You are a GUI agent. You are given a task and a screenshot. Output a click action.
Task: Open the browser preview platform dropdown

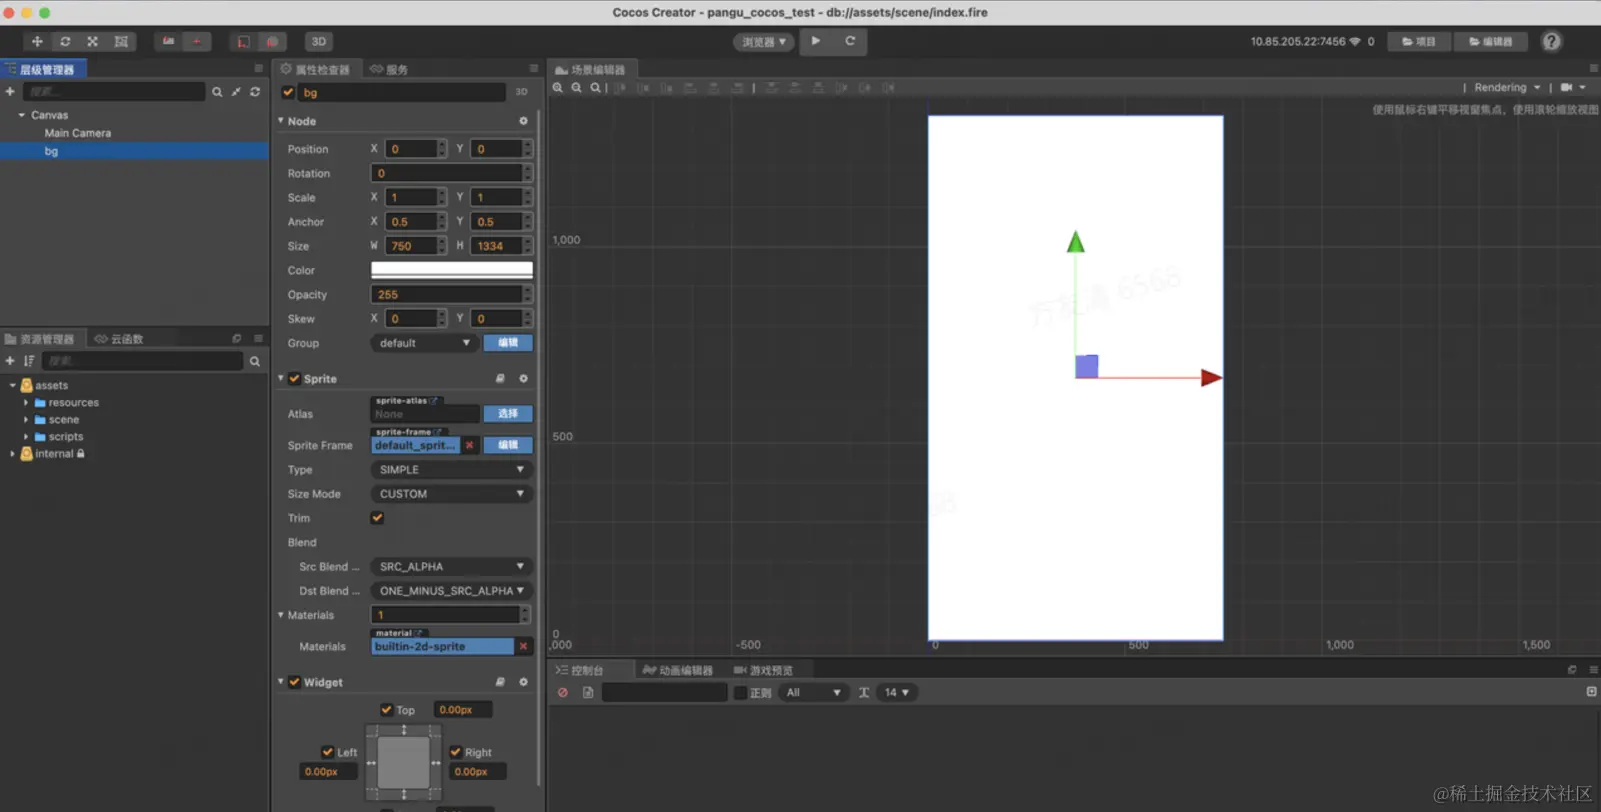click(x=764, y=42)
